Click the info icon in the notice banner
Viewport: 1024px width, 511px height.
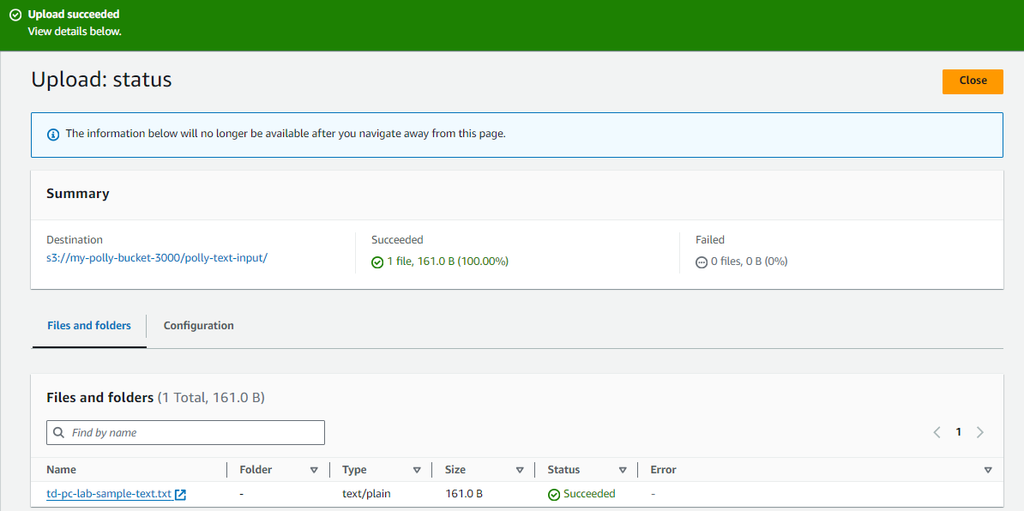click(x=53, y=134)
